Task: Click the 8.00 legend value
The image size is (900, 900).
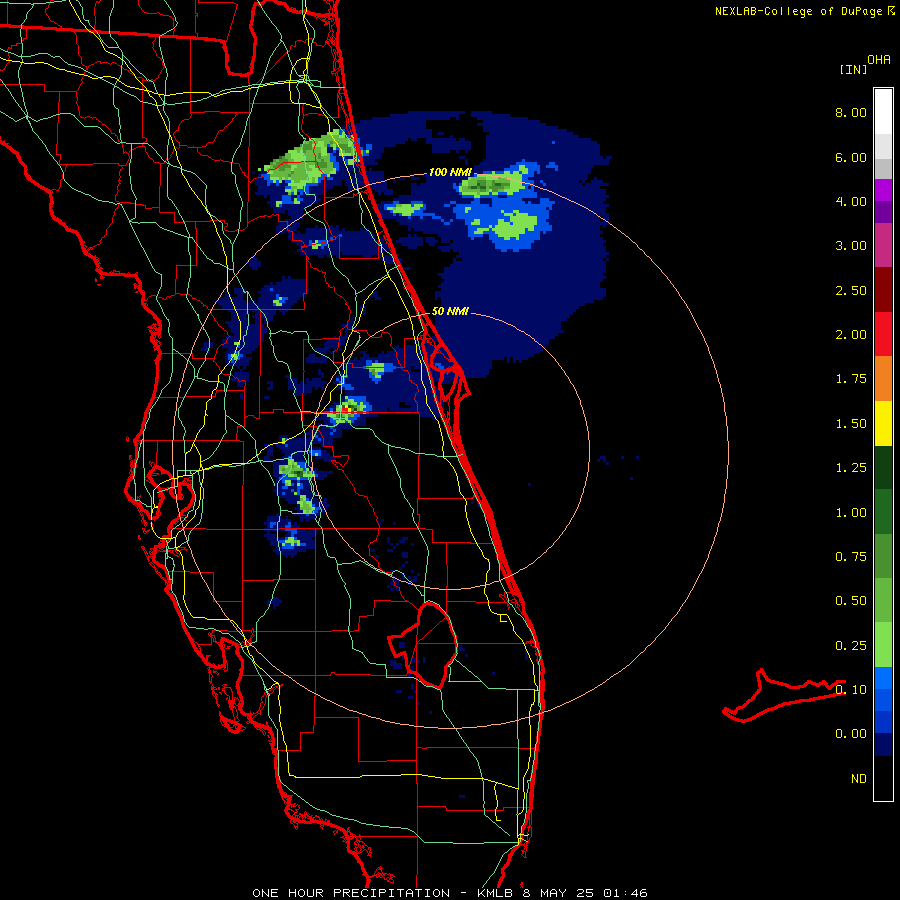Action: [851, 112]
